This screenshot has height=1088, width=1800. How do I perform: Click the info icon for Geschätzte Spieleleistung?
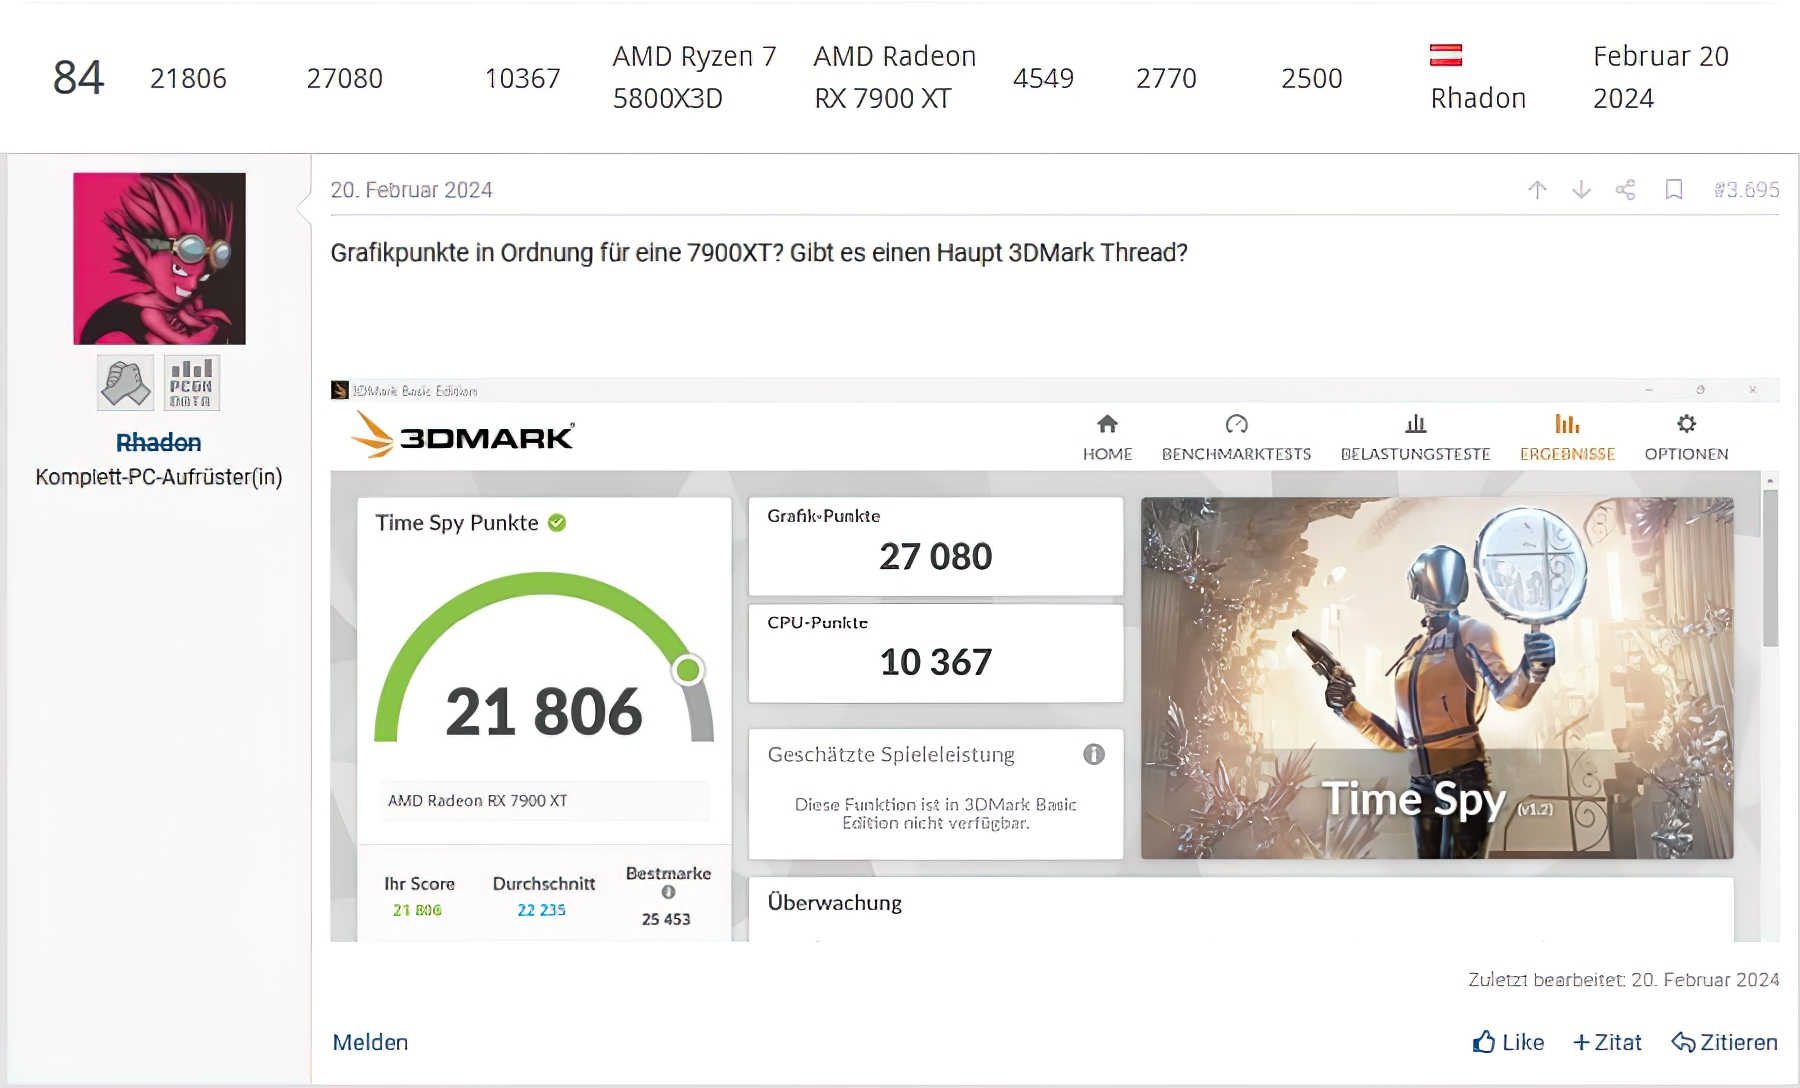pos(1094,754)
